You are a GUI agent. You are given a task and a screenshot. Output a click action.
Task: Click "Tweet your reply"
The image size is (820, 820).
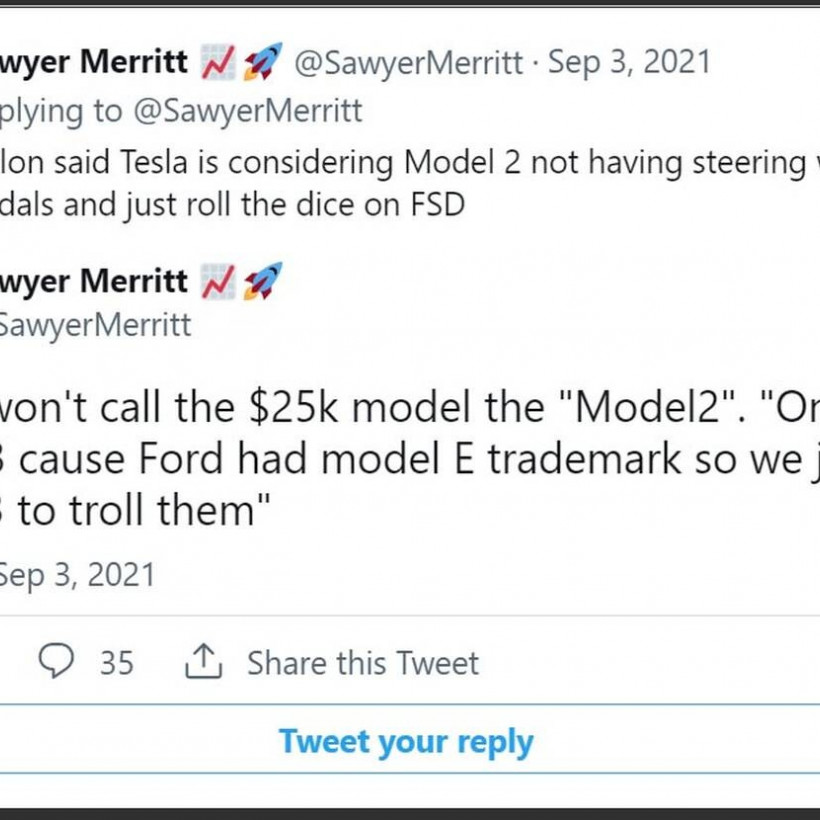point(406,742)
